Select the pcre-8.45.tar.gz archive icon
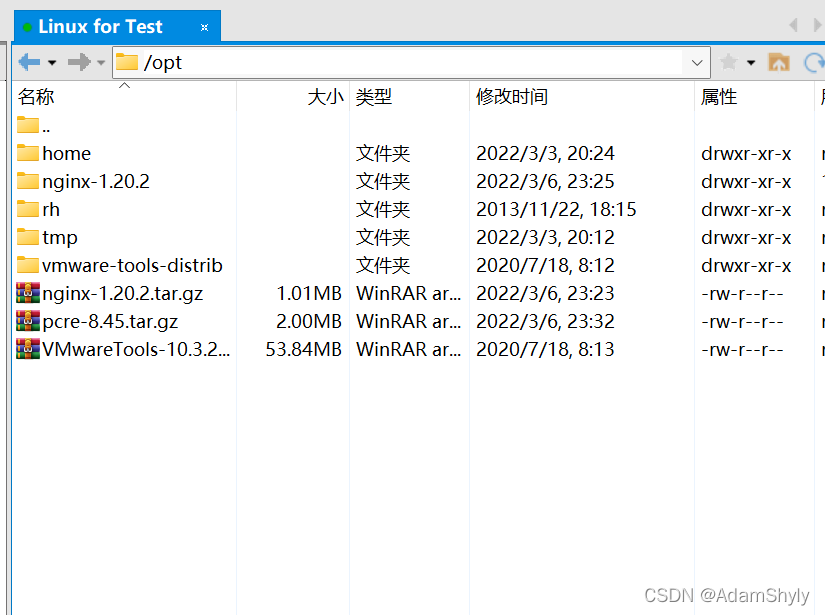Screen dimensions: 825x615 point(27,321)
